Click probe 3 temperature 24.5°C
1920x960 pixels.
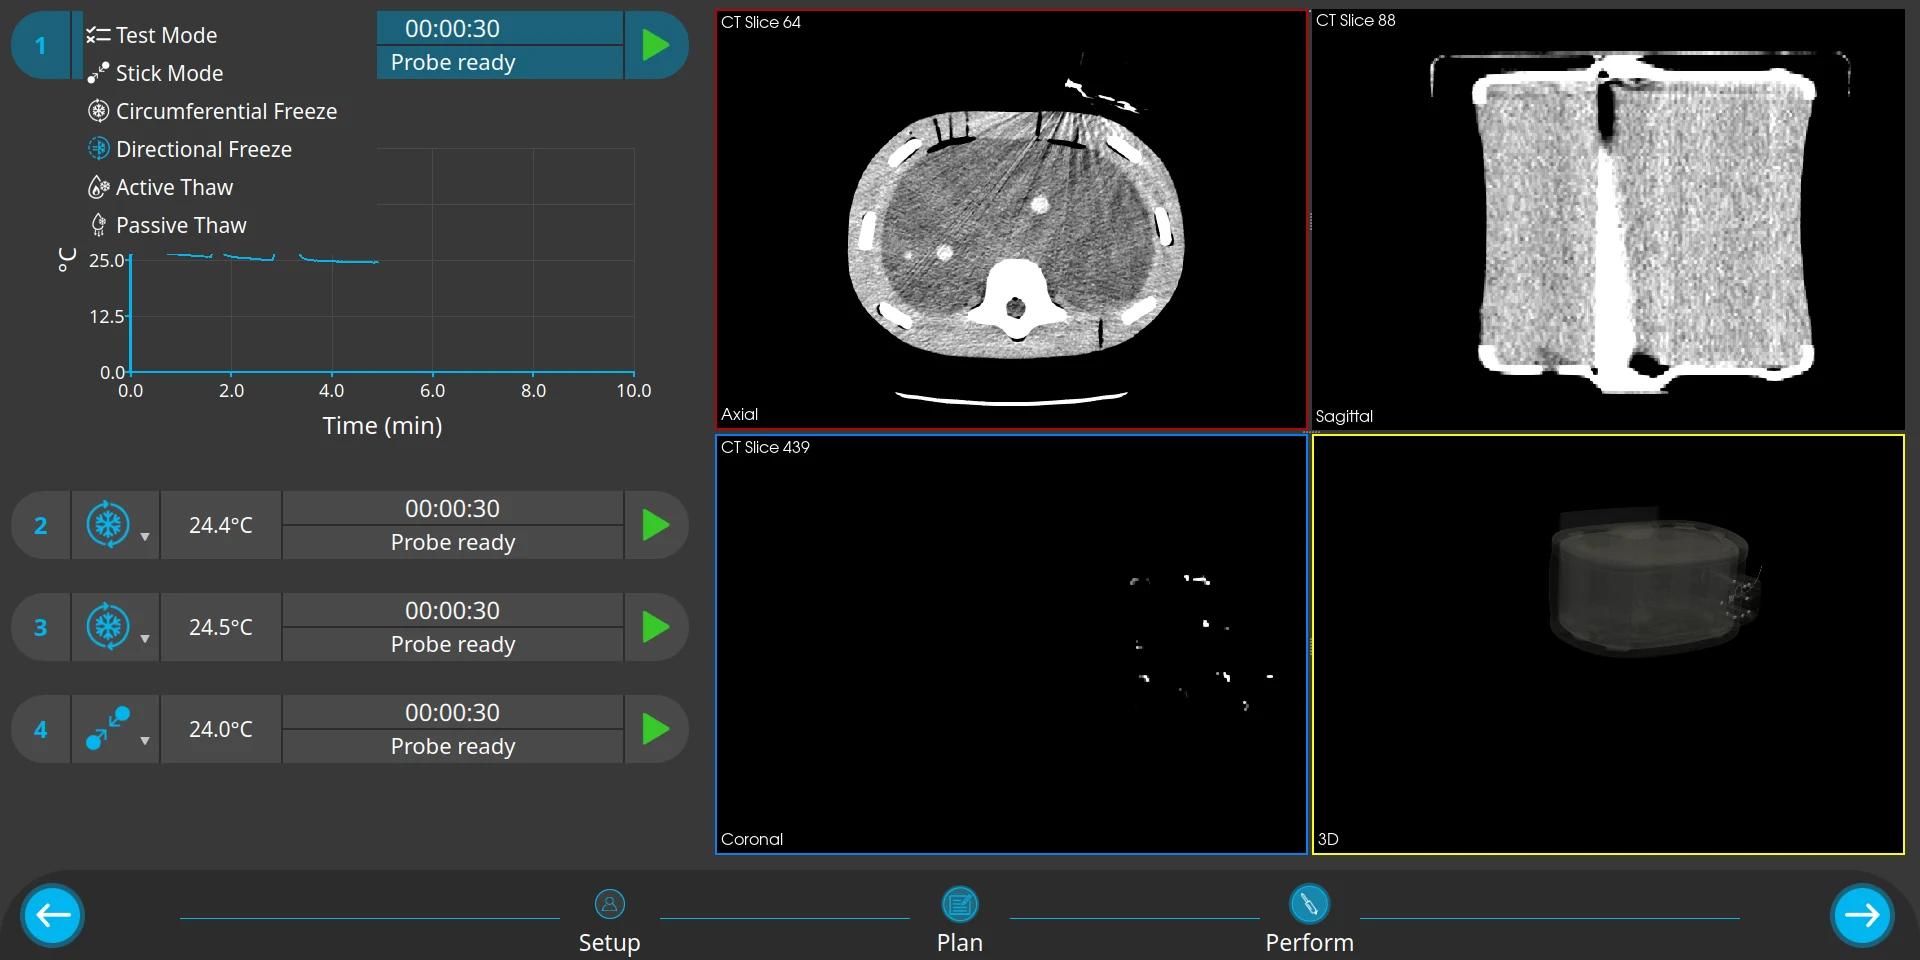pos(221,627)
